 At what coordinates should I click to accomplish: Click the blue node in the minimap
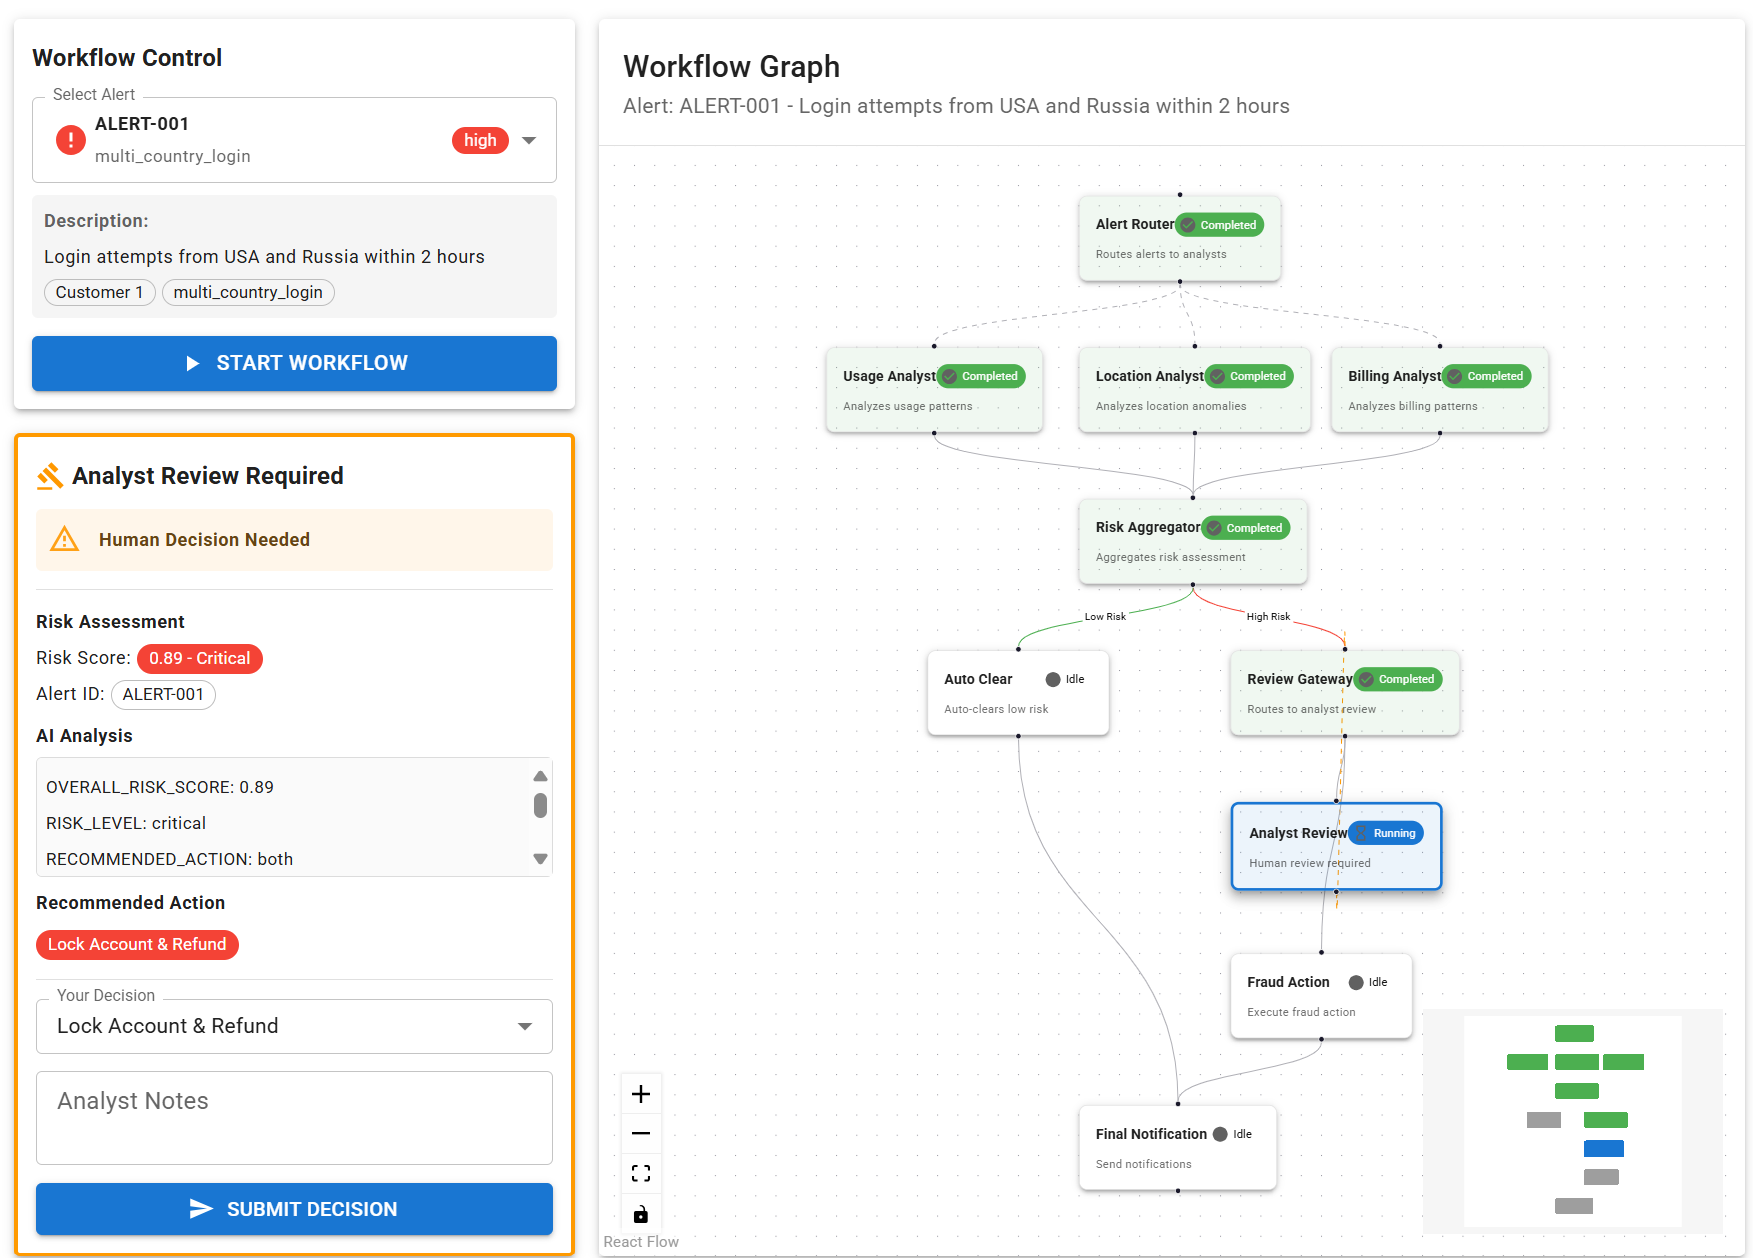1603,1148
